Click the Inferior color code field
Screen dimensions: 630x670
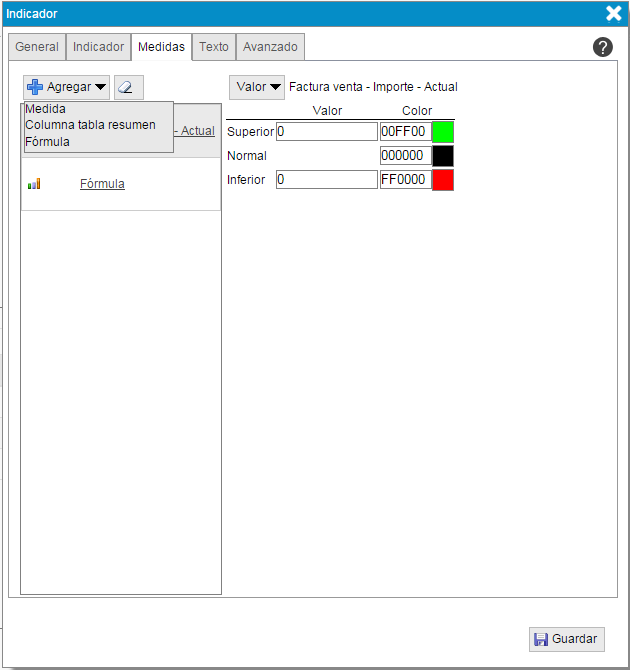click(x=405, y=180)
